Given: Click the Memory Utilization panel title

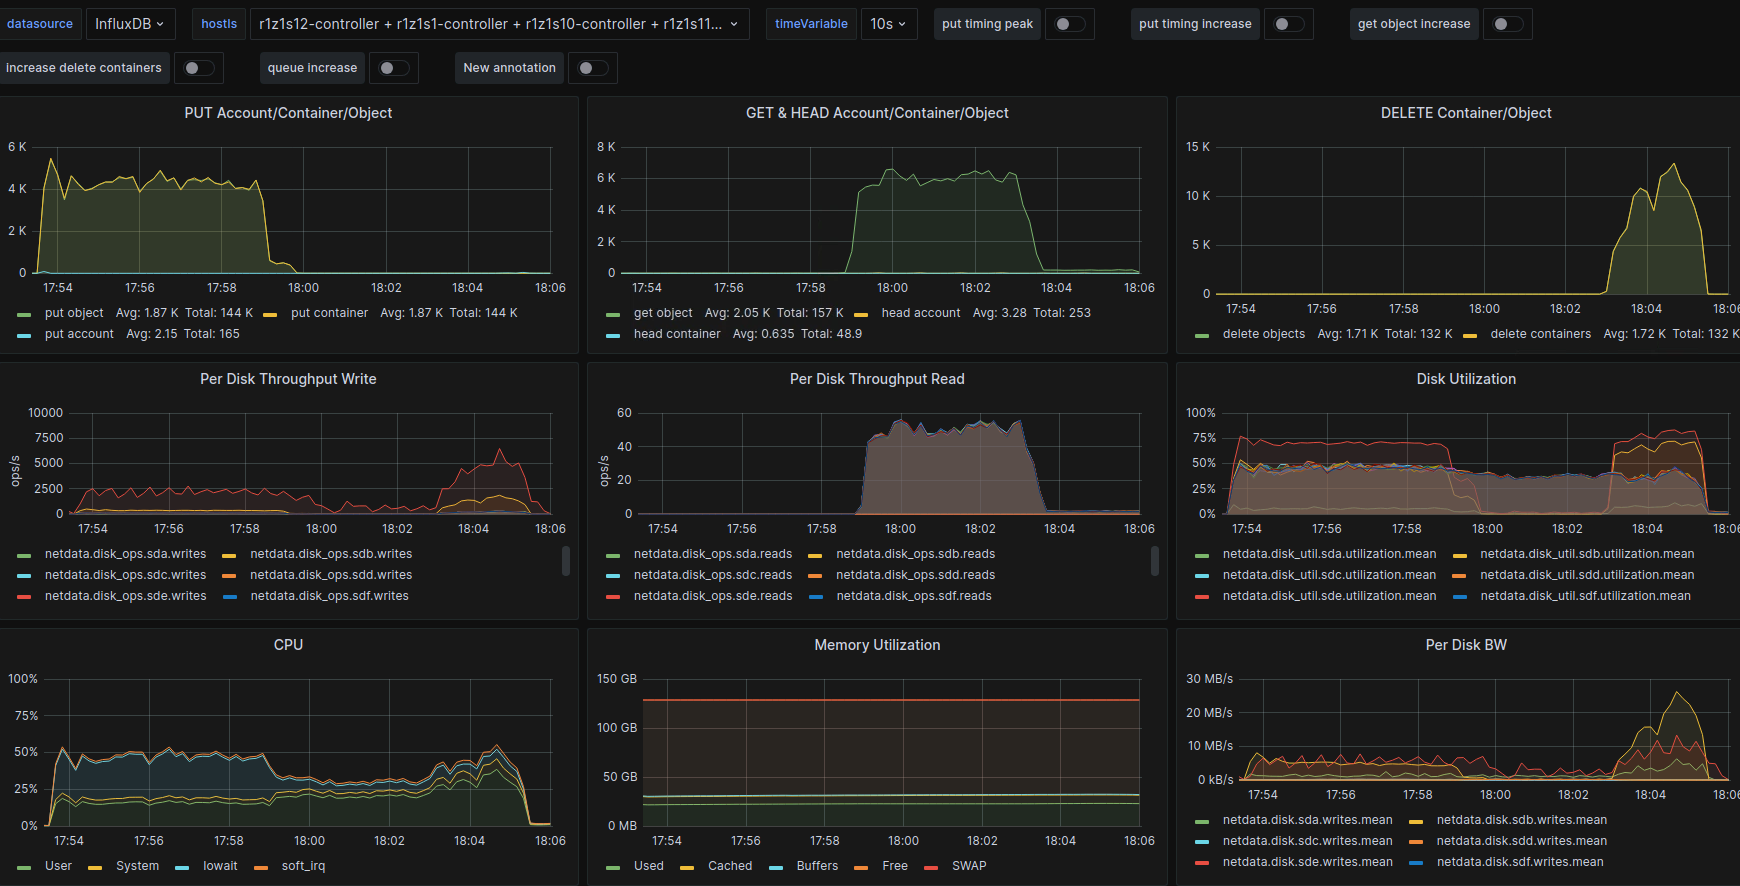Looking at the screenshot, I should coord(877,645).
